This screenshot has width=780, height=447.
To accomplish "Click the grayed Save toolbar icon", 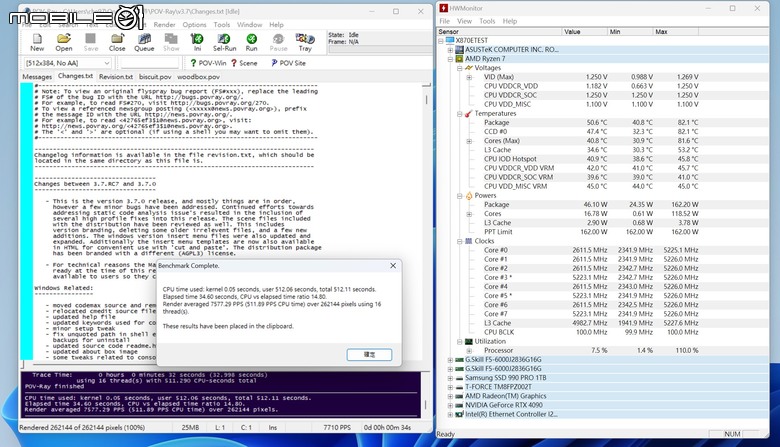I will (x=91, y=42).
